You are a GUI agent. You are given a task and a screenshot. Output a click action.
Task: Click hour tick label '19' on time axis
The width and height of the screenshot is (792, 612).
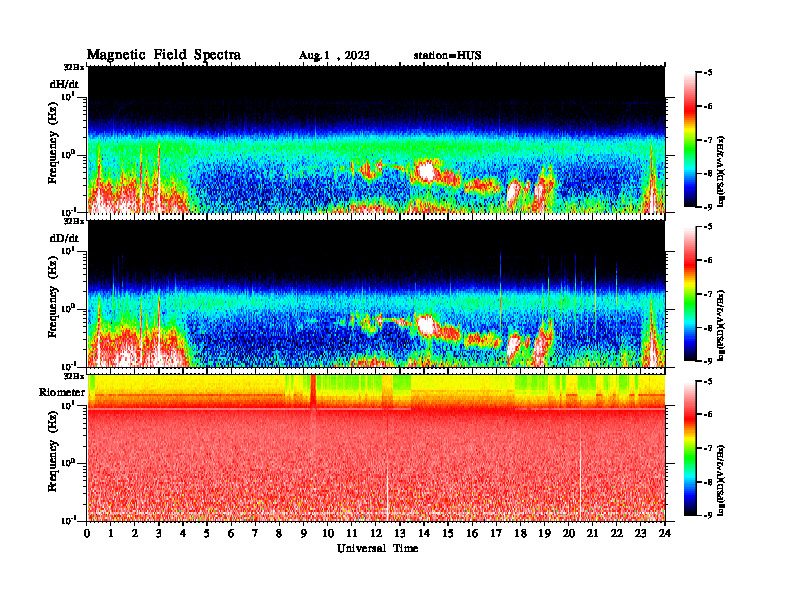click(544, 534)
